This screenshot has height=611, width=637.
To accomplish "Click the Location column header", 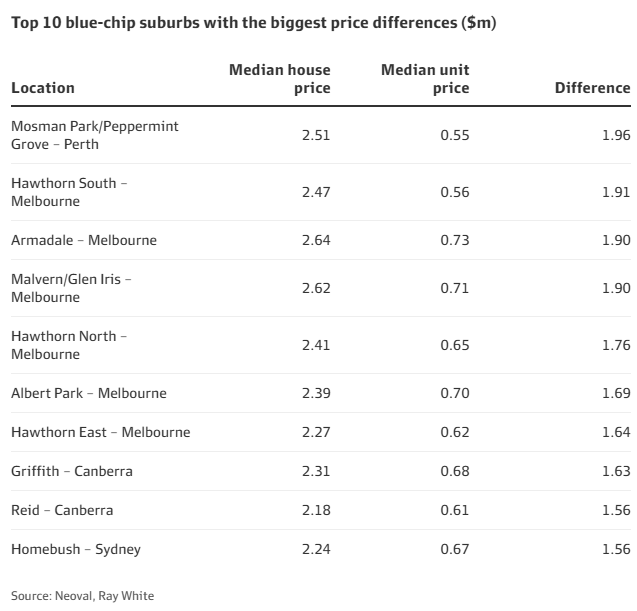I will point(43,88).
